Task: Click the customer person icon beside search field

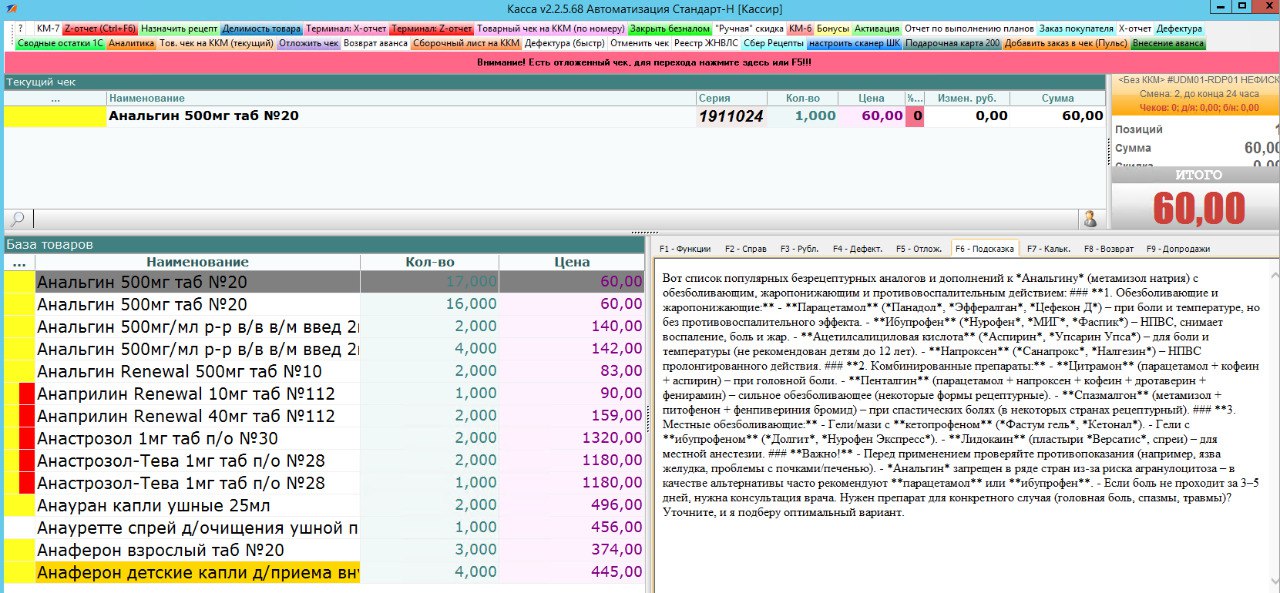Action: [1091, 218]
